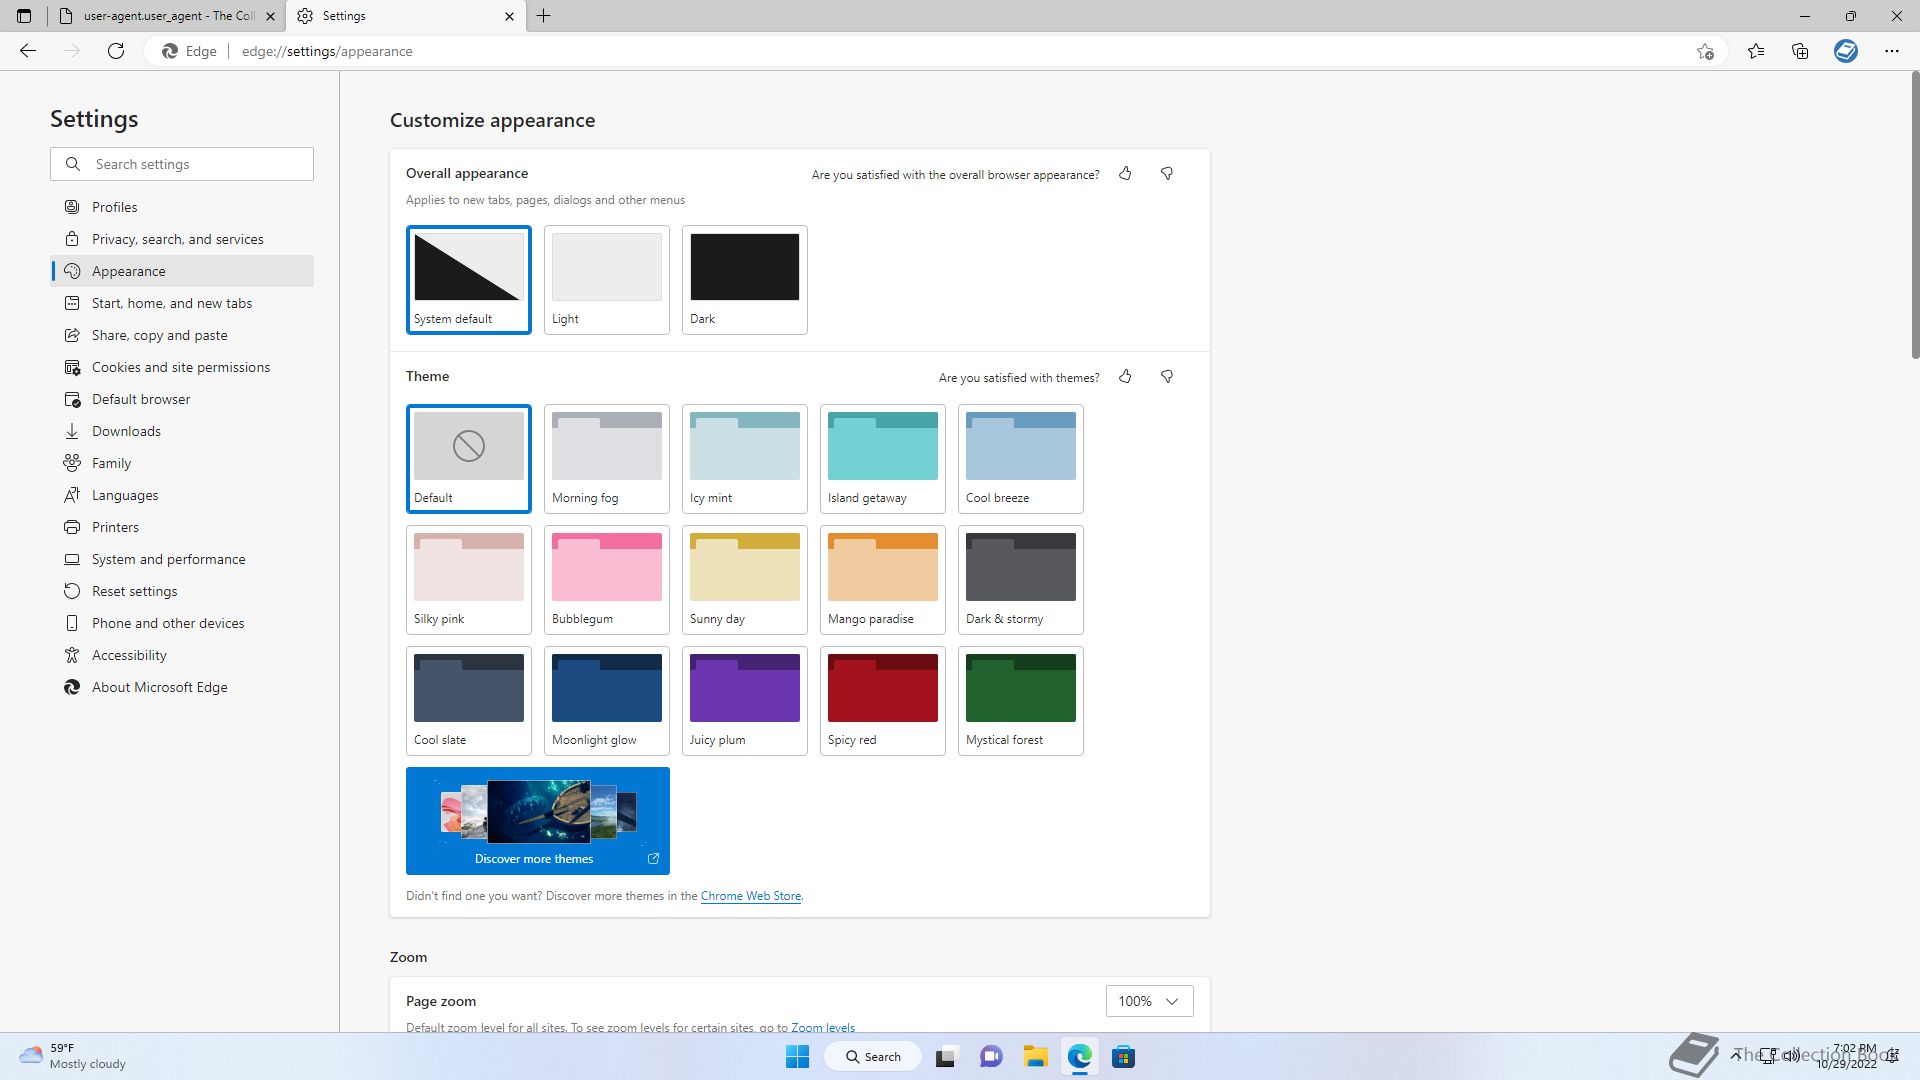The image size is (1920, 1080).
Task: Open Privacy, search, and services settings
Action: point(177,239)
